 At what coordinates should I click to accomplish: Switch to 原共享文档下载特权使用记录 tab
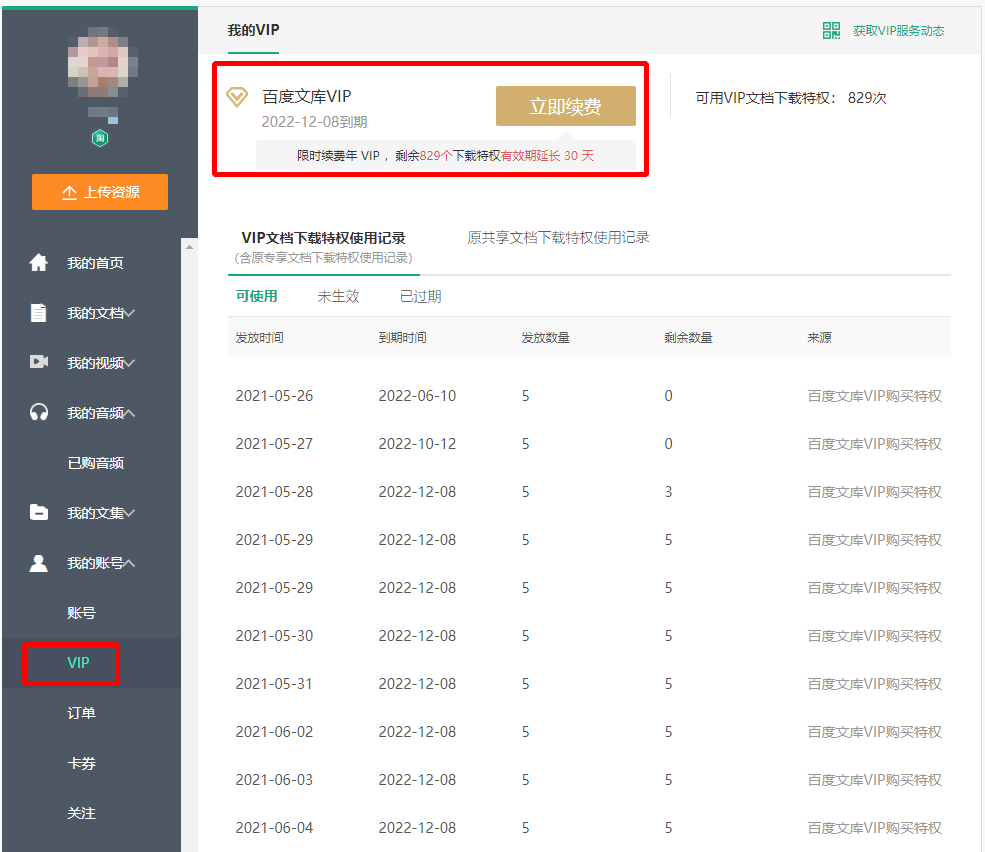(558, 238)
